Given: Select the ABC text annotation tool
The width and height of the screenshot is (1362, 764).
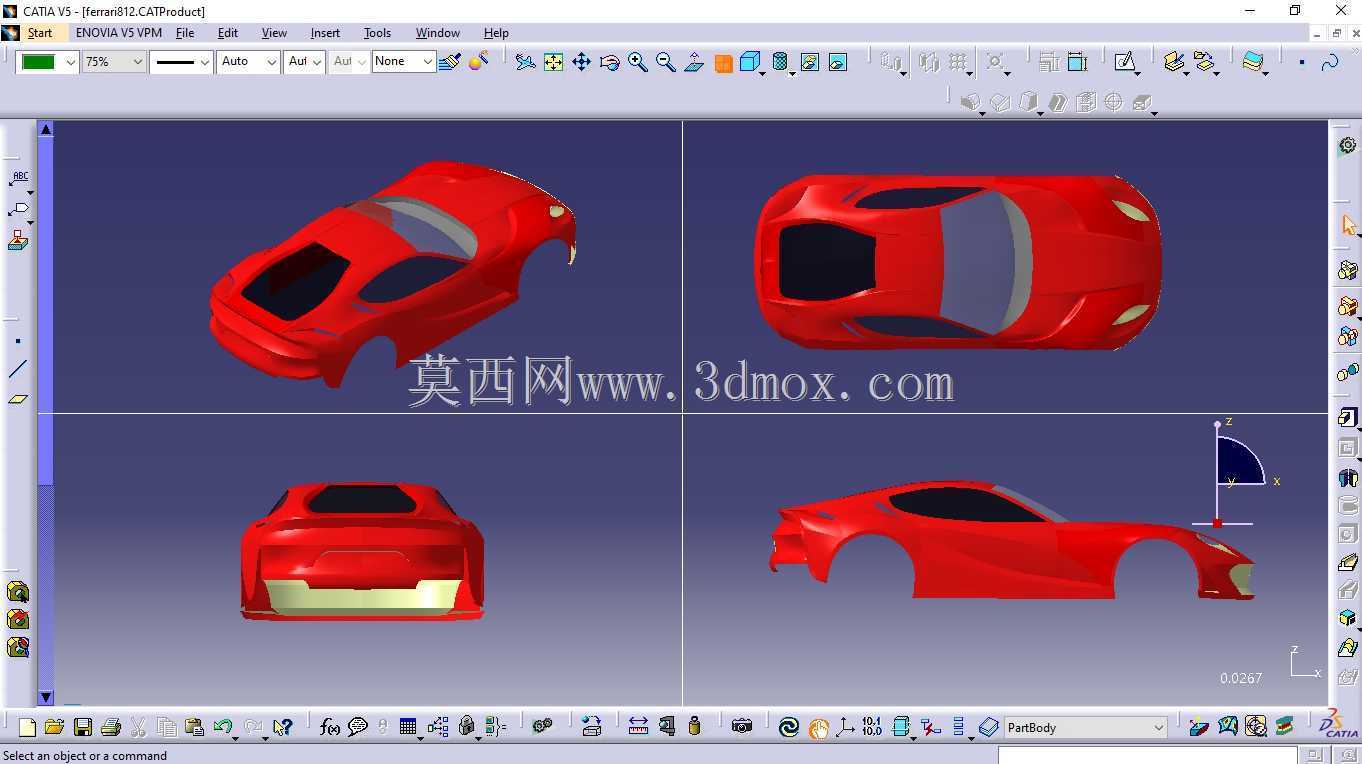Looking at the screenshot, I should 18,178.
